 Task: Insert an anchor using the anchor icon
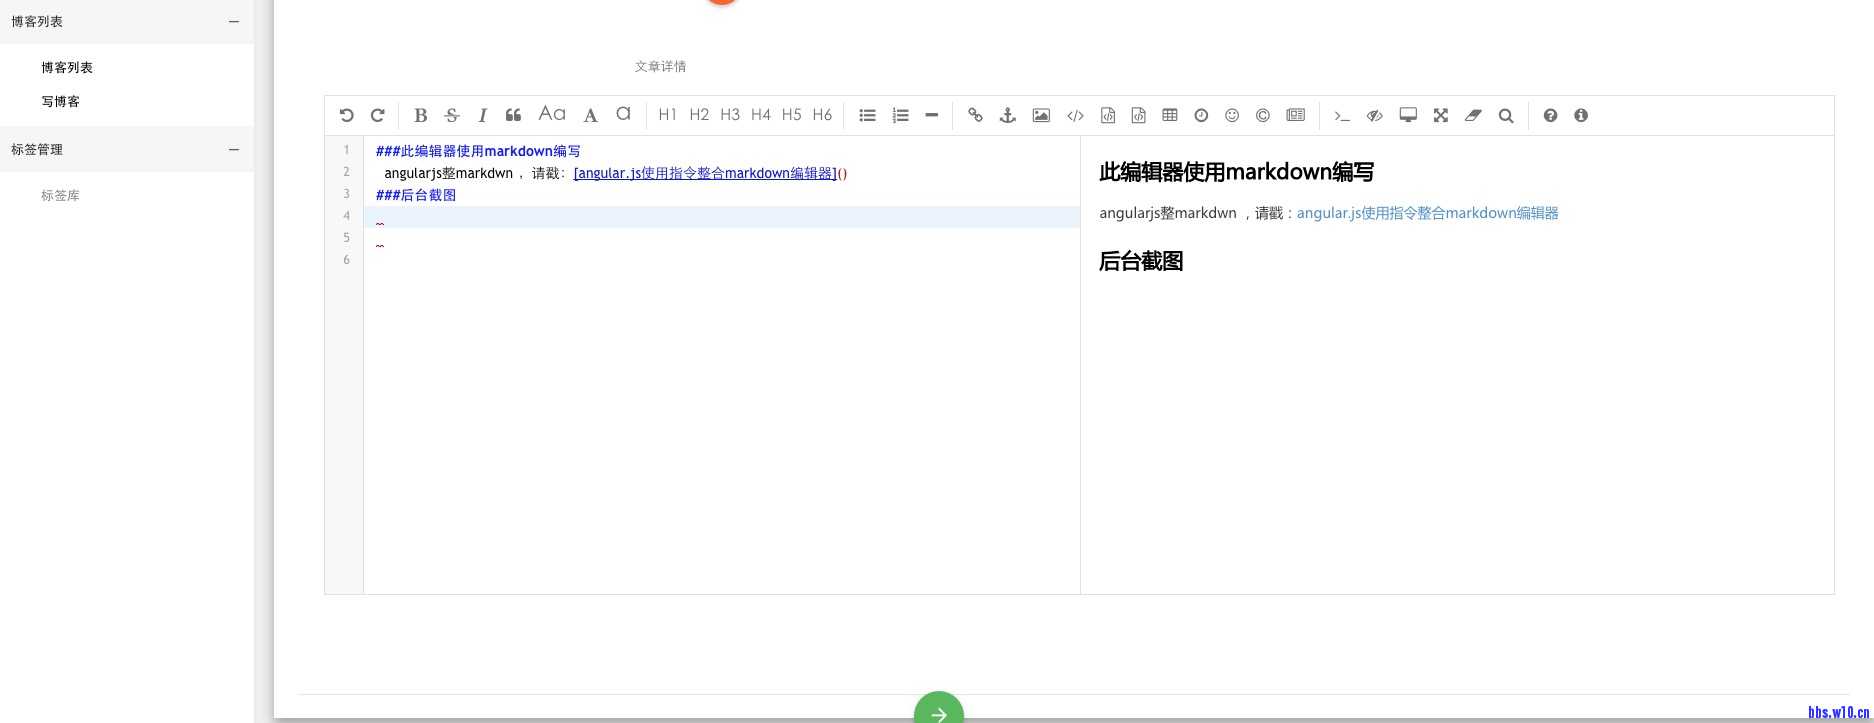click(1008, 115)
